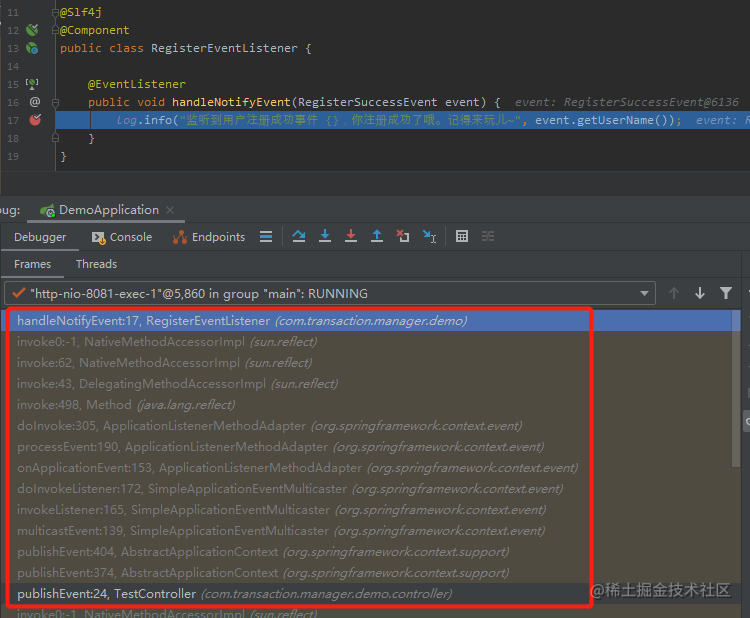Collapse the class fold marker at line 12
This screenshot has height=618, width=750.
[55, 30]
